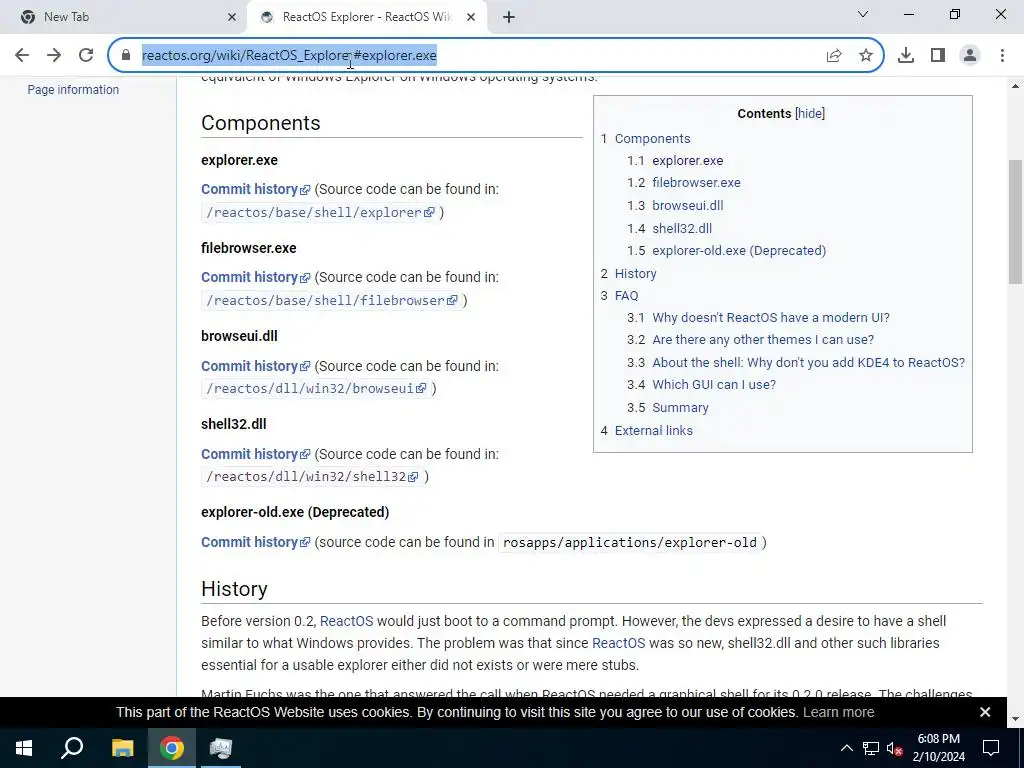View site information lock icon

(x=126, y=56)
